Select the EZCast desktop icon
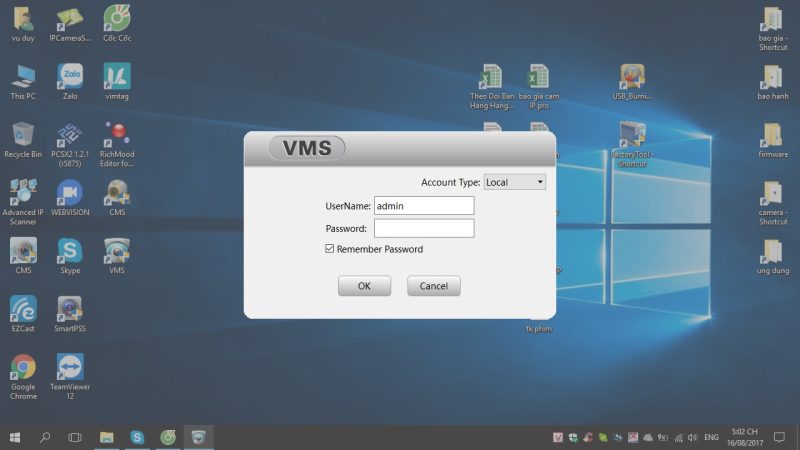 point(23,314)
